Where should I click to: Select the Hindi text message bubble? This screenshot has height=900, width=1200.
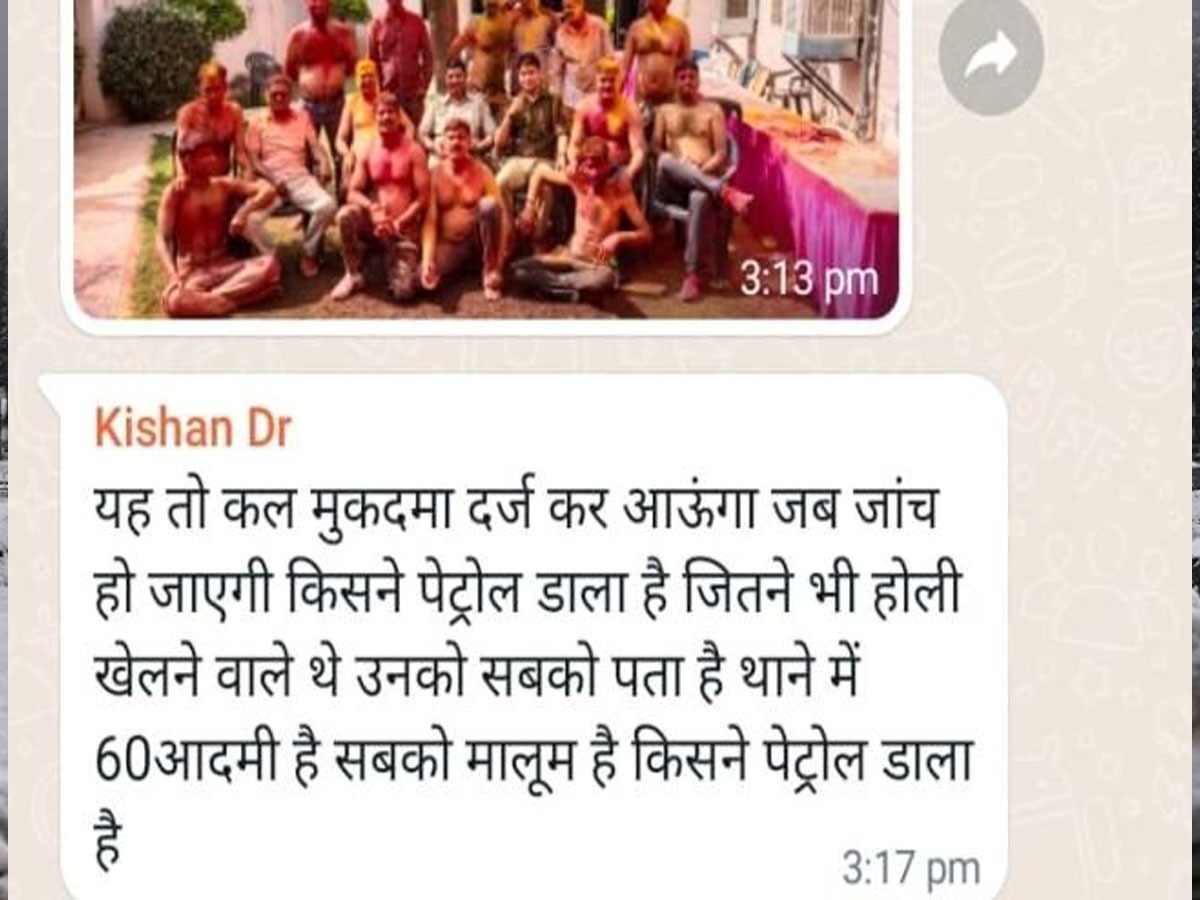pos(522,637)
